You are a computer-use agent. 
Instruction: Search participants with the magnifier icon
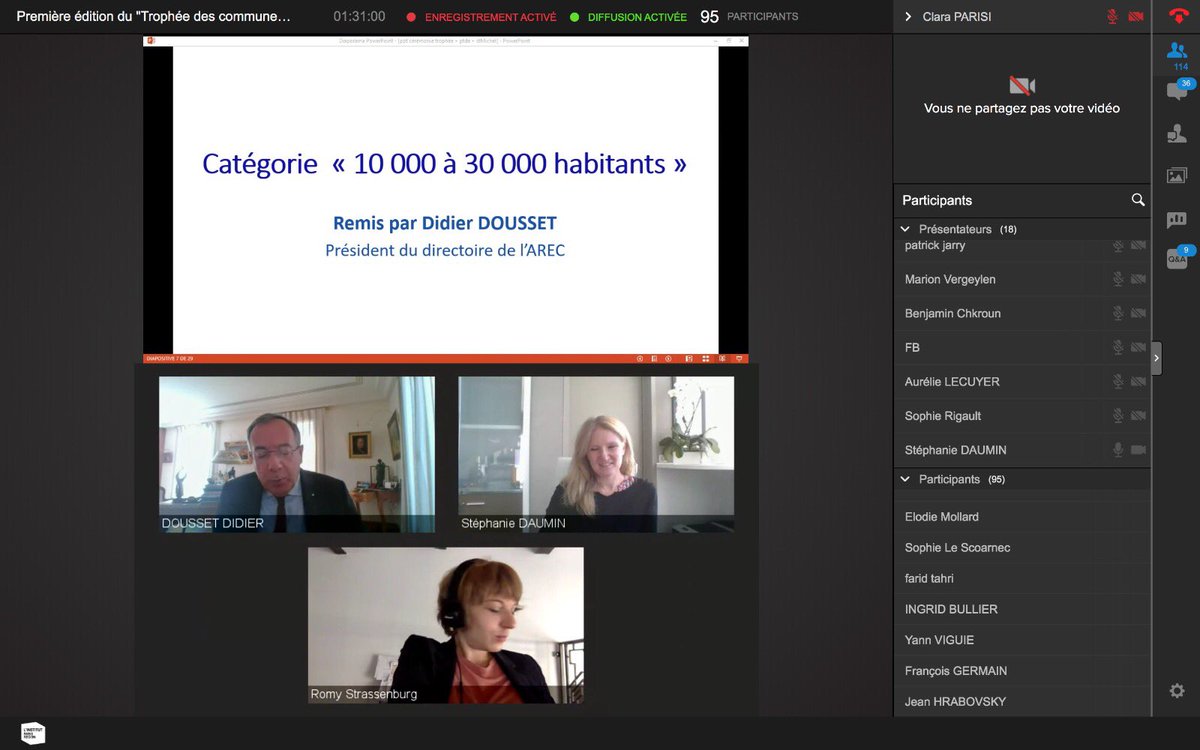click(1138, 200)
